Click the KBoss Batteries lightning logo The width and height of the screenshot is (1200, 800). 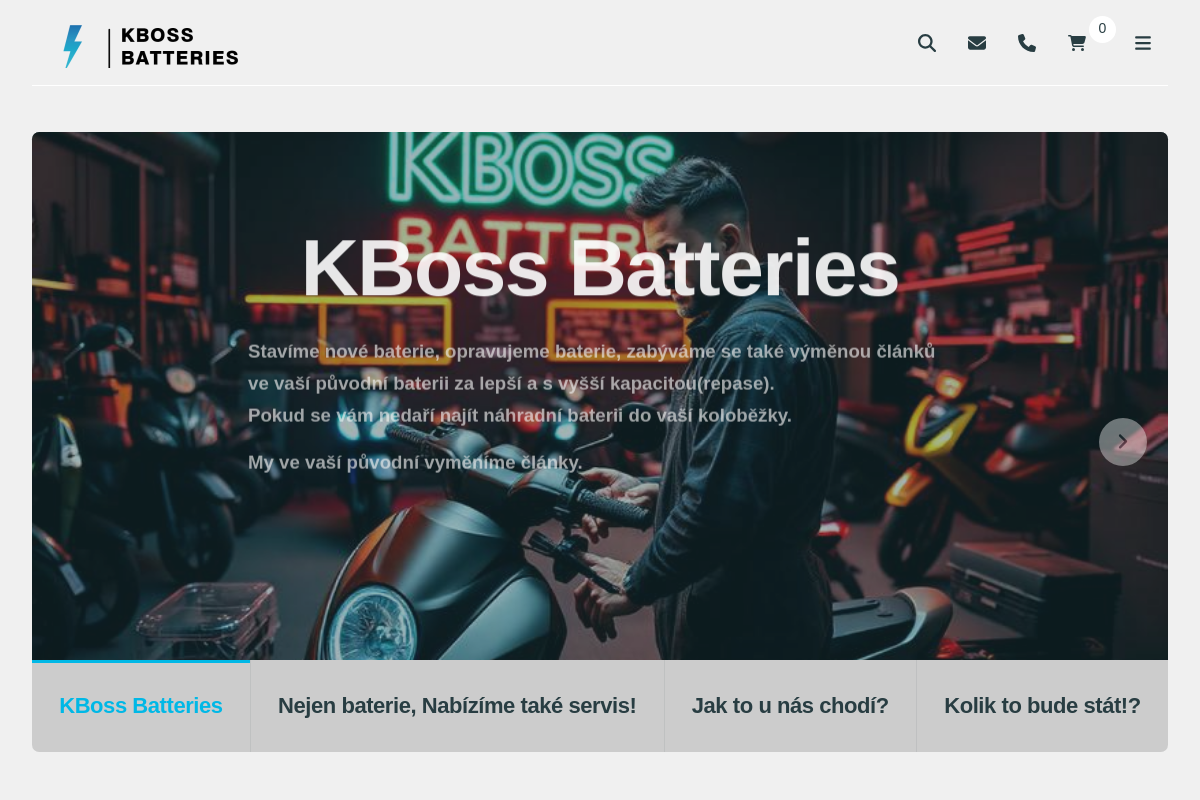click(x=73, y=46)
